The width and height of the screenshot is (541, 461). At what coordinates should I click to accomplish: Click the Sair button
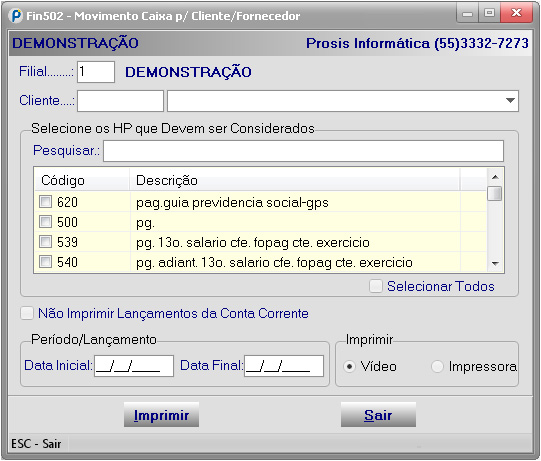[x=378, y=415]
